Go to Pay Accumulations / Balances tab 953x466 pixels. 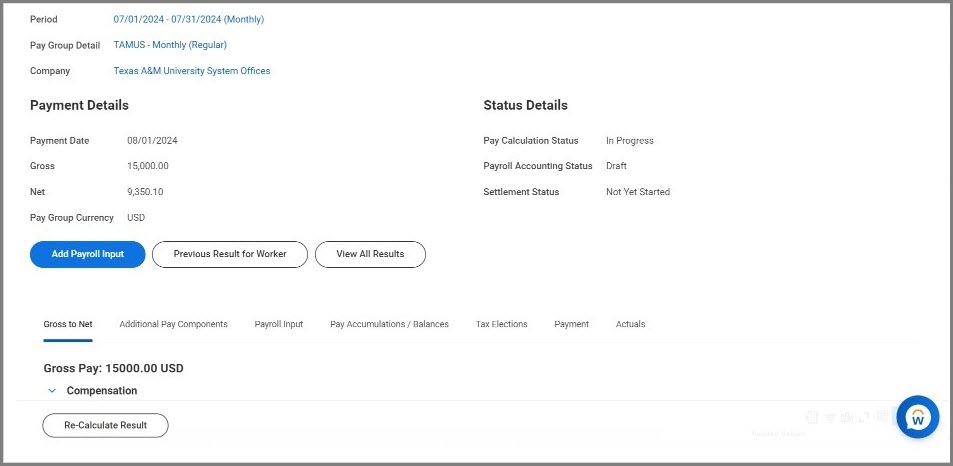389,324
